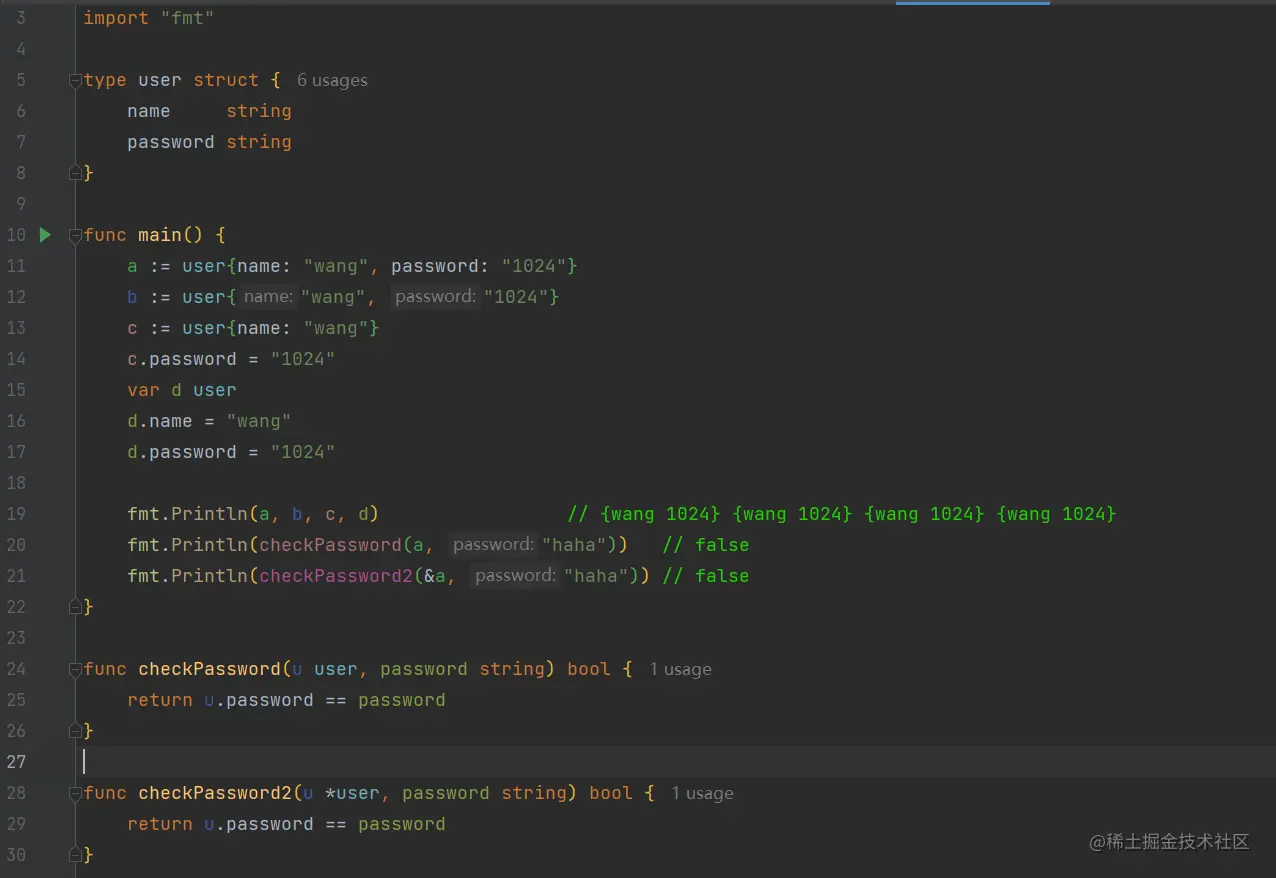The height and width of the screenshot is (878, 1276).
Task: Collapse checkPassword fold marker on line 24
Action: click(x=75, y=670)
